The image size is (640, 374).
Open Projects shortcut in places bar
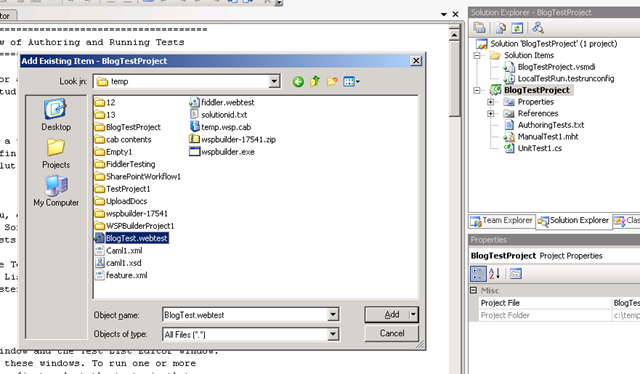[56, 154]
